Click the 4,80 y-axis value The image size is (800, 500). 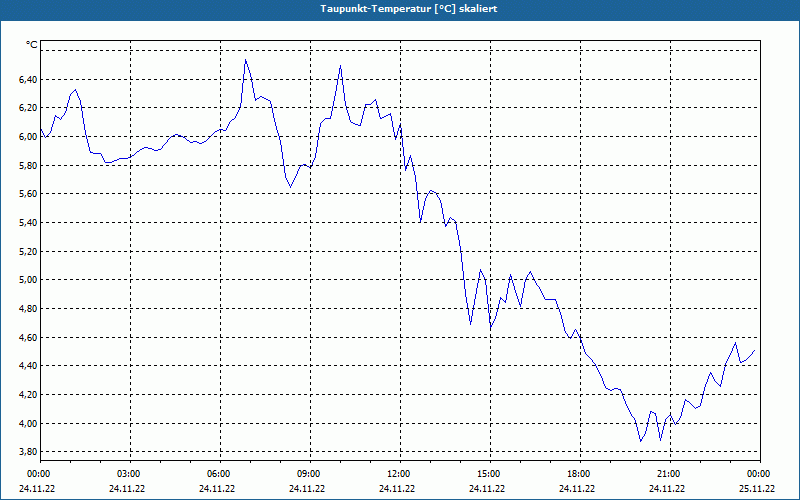pyautogui.click(x=27, y=309)
